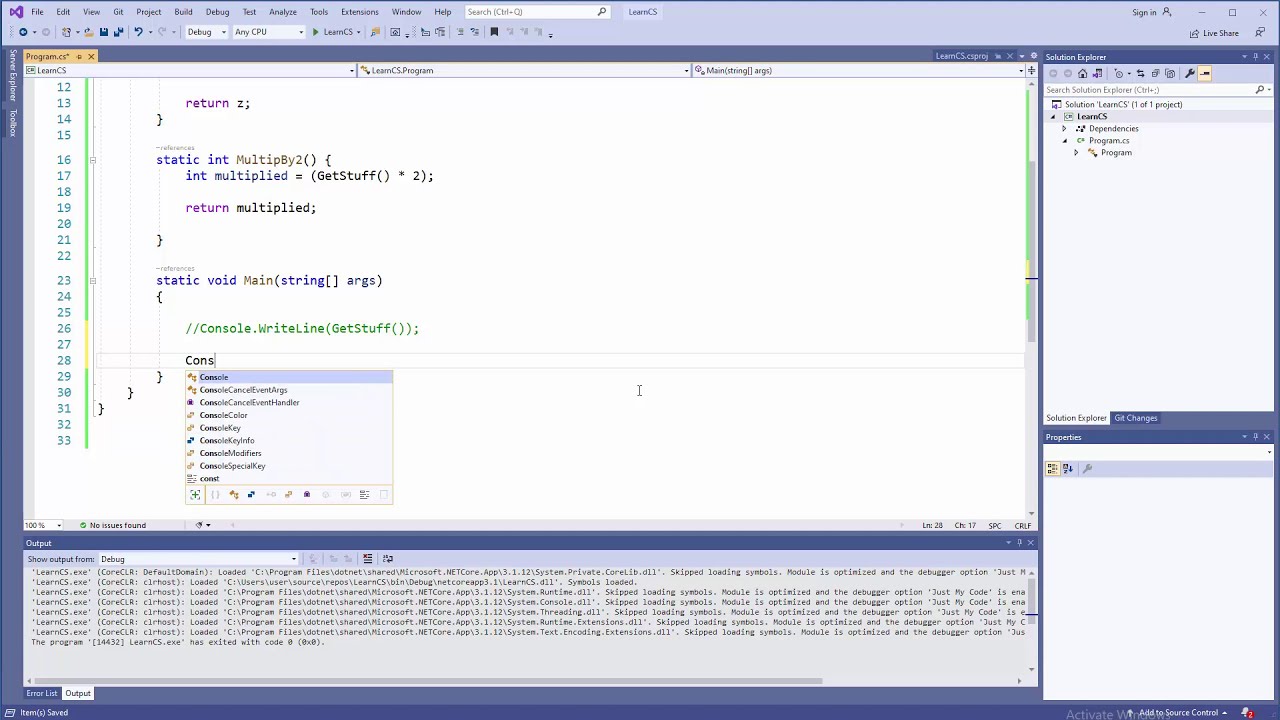Screen dimensions: 1280x720
Task: Open LearnCS.Program type dropdown
Action: 685,70
